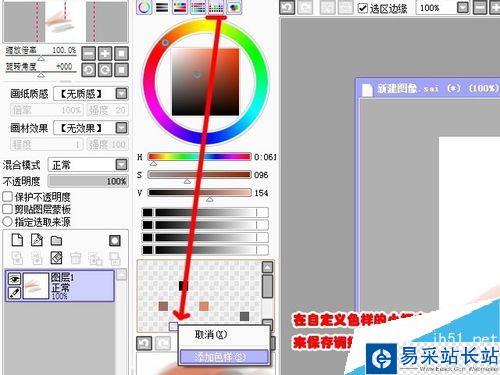The height and width of the screenshot is (375, 500).
Task: Click the scratchpad undo button
Action: [144, 343]
